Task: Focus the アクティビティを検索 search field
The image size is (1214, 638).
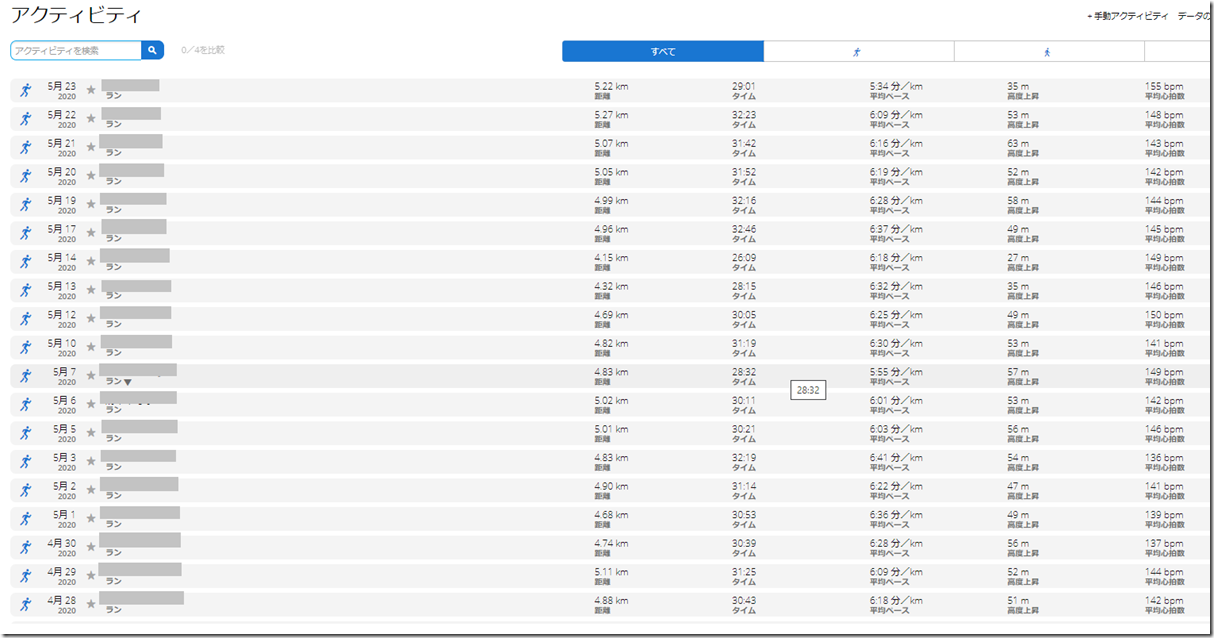Action: pyautogui.click(x=76, y=50)
